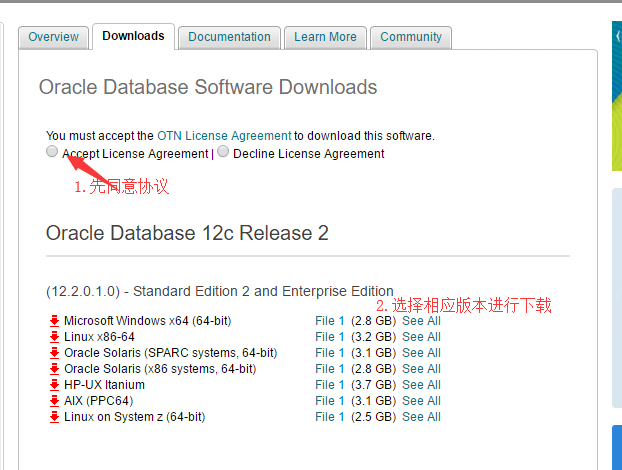The width and height of the screenshot is (622, 470).
Task: Click the Linux x86-64 platform label
Action: tap(99, 337)
